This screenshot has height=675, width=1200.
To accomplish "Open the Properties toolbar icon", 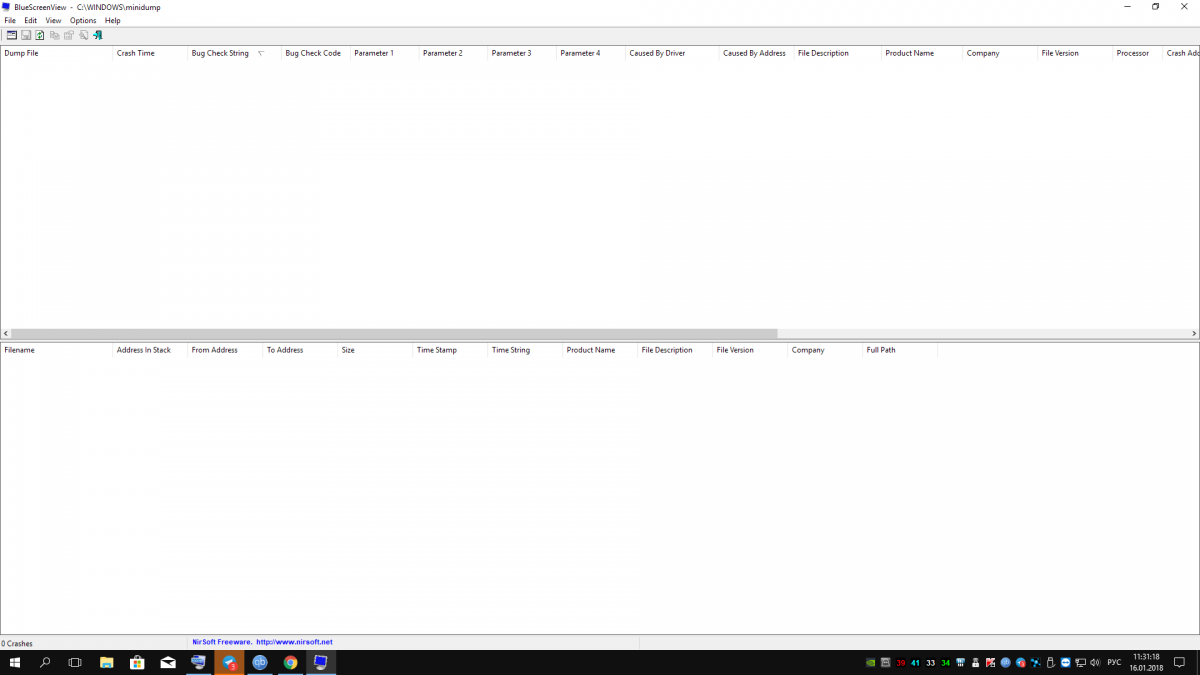I will tap(69, 35).
